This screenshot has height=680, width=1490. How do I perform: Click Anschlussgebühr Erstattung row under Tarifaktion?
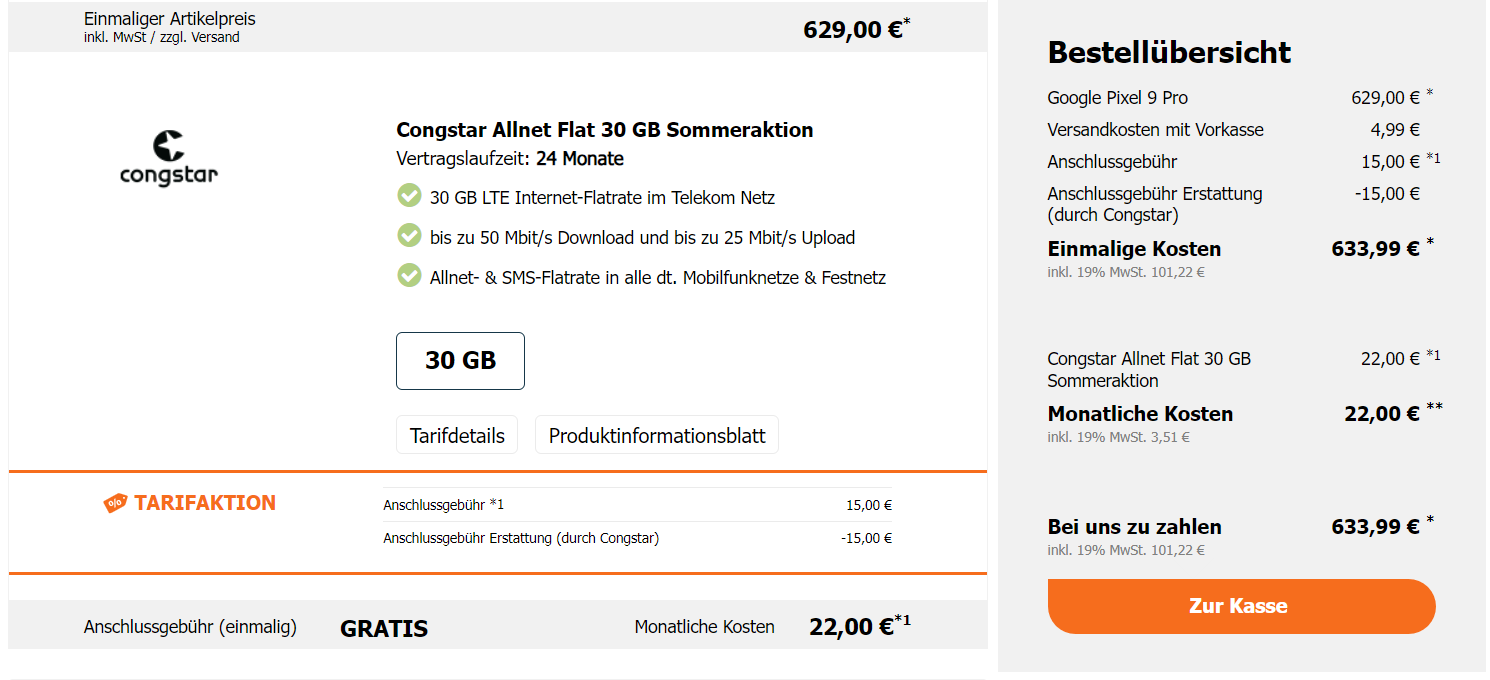point(521,538)
